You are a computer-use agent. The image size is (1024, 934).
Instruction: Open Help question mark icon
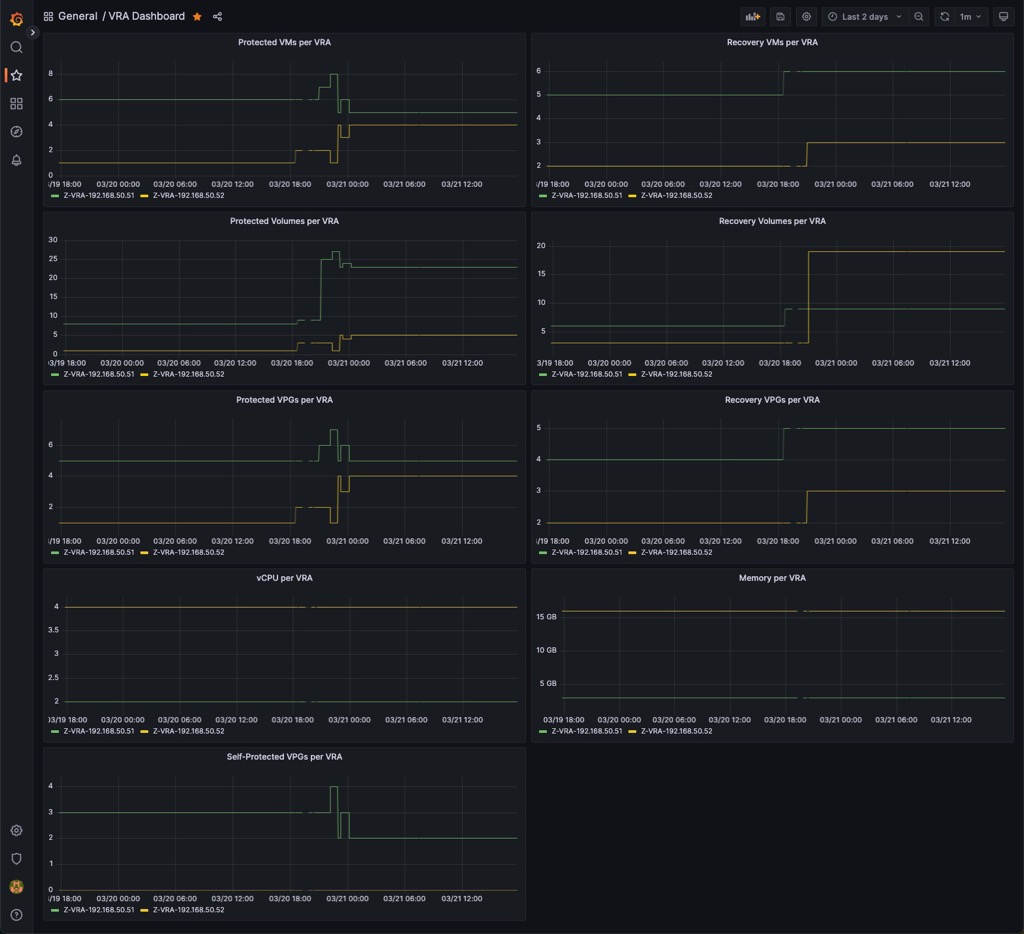(x=16, y=914)
